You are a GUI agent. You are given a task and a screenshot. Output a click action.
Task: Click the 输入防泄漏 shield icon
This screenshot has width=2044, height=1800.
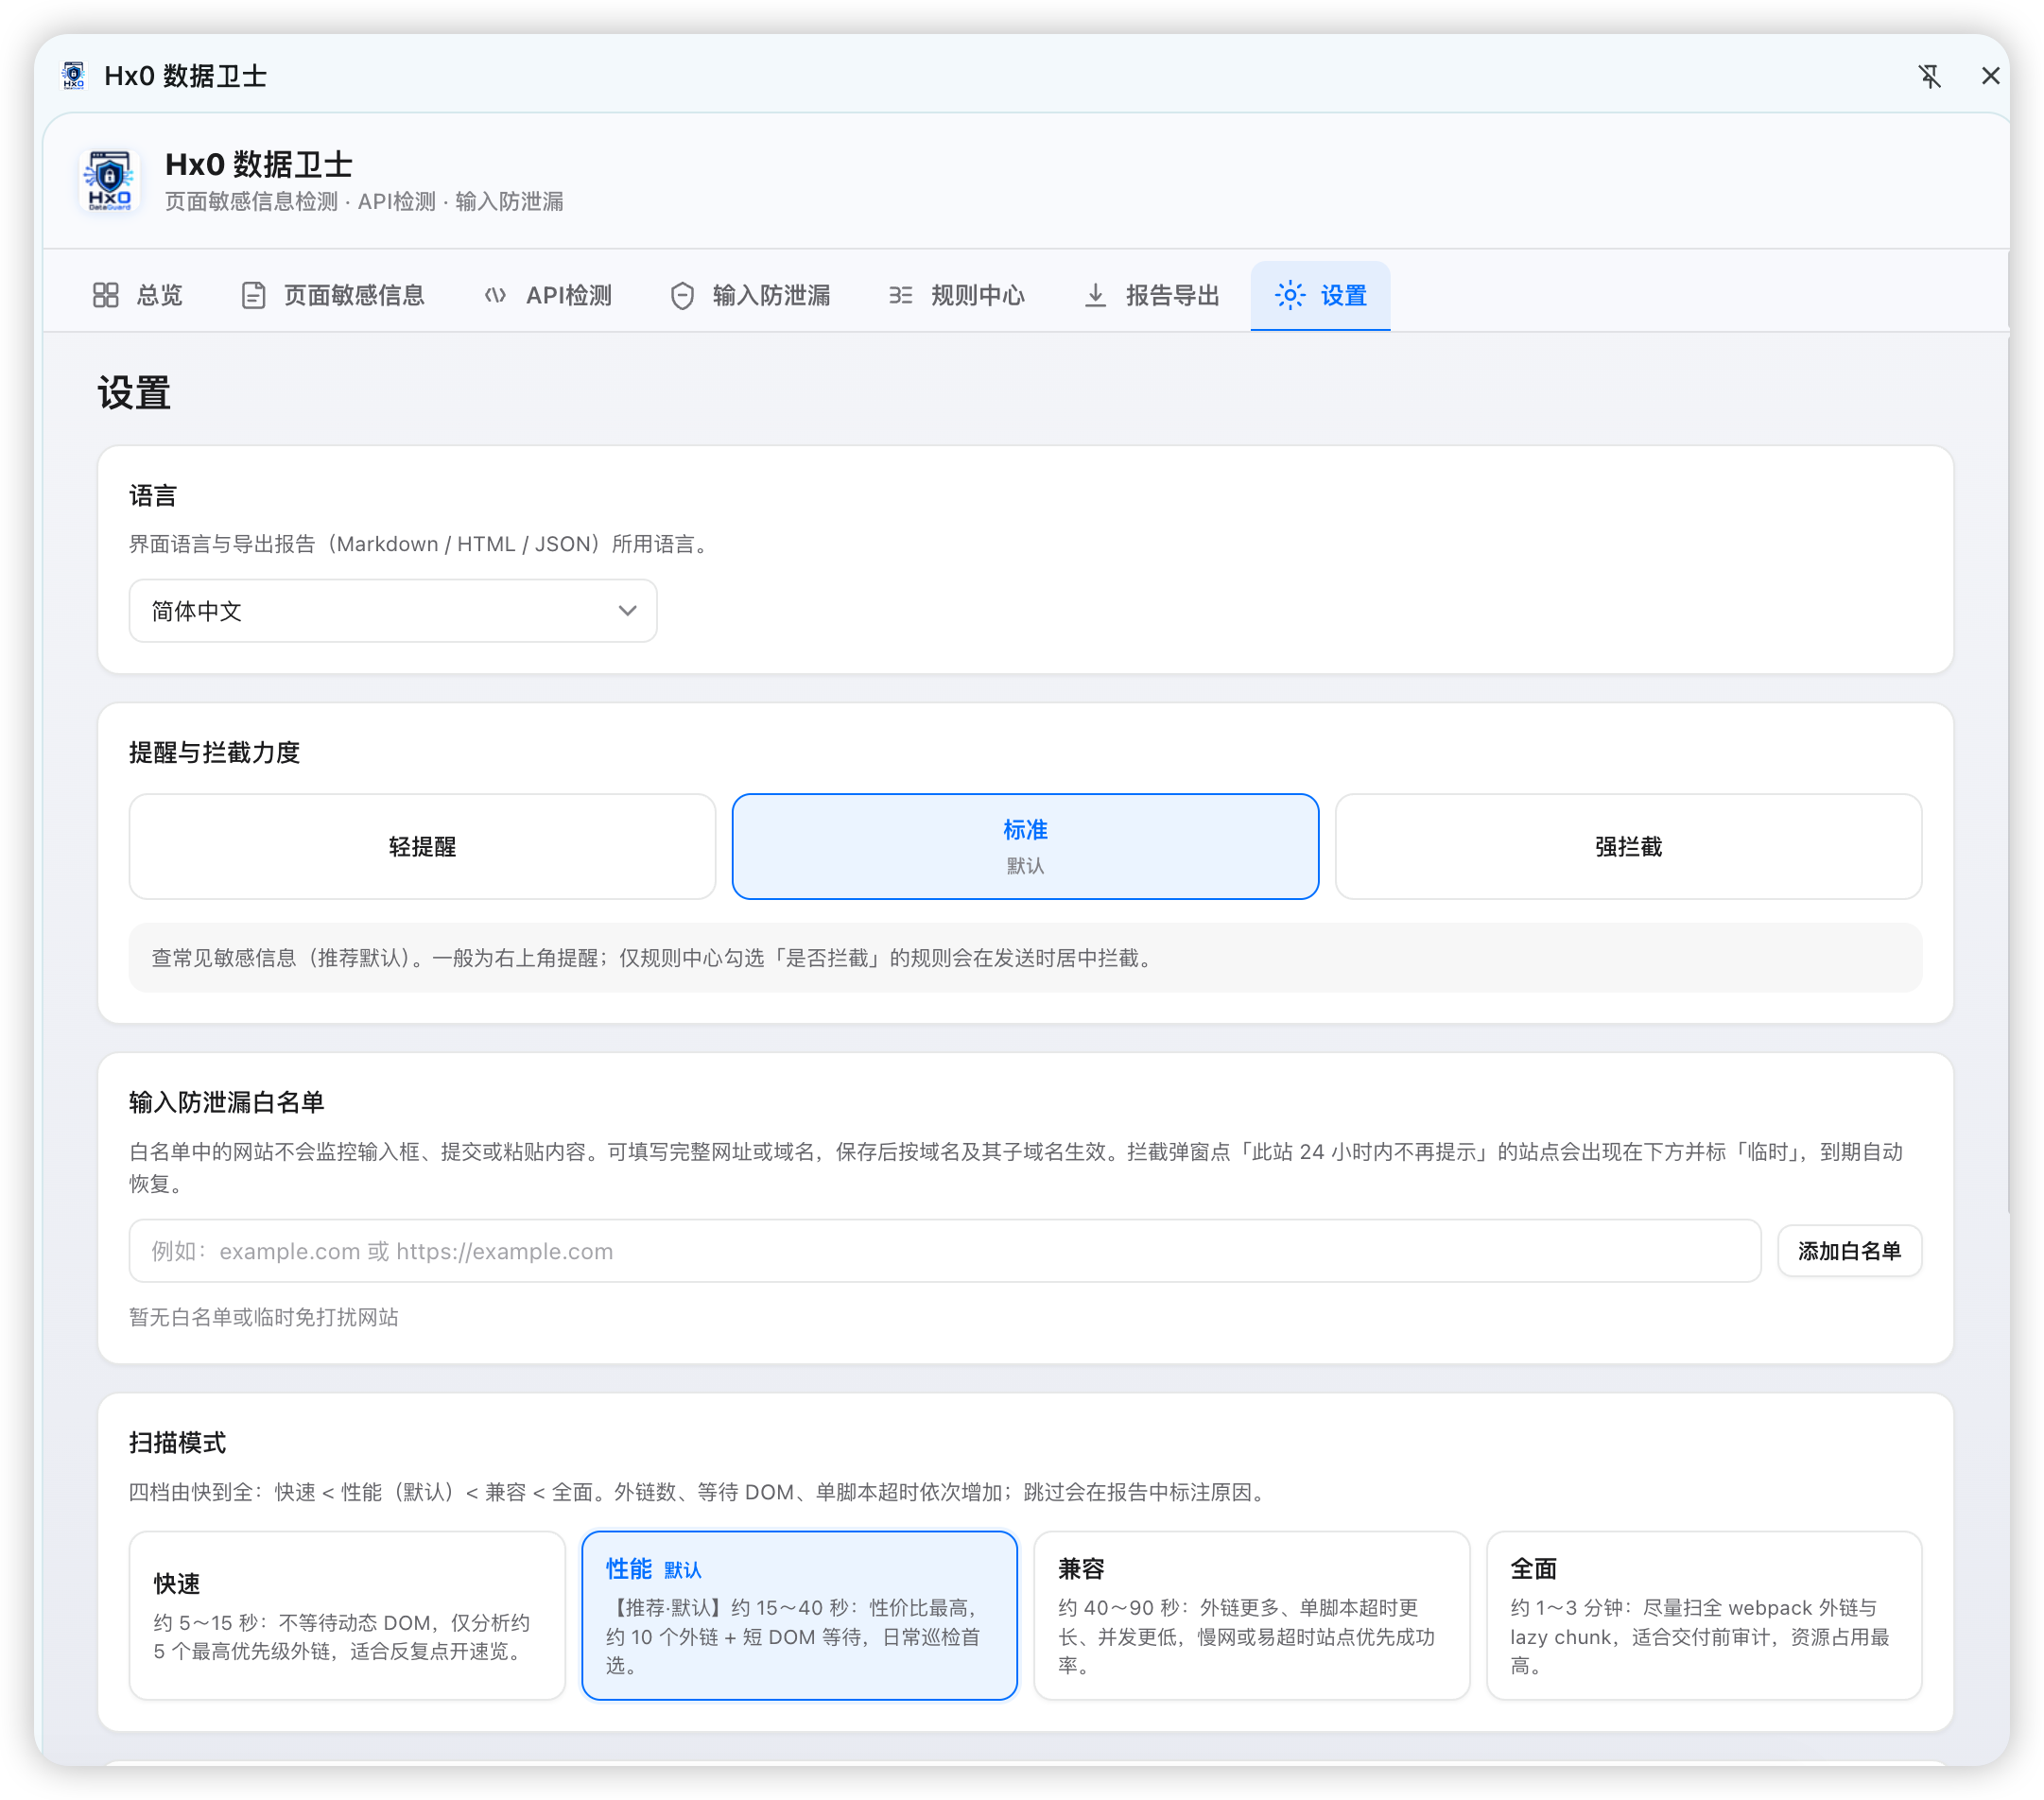tap(682, 295)
